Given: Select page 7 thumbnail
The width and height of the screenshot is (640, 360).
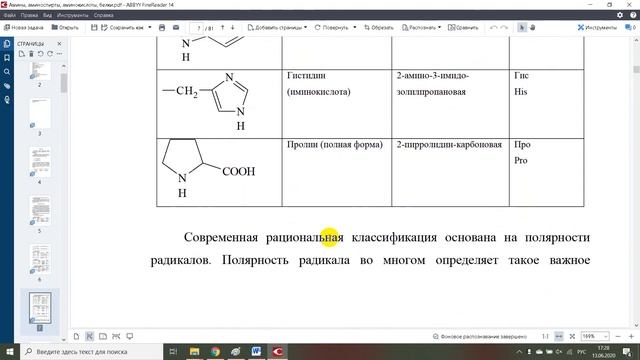Looking at the screenshot, I should click(x=40, y=308).
